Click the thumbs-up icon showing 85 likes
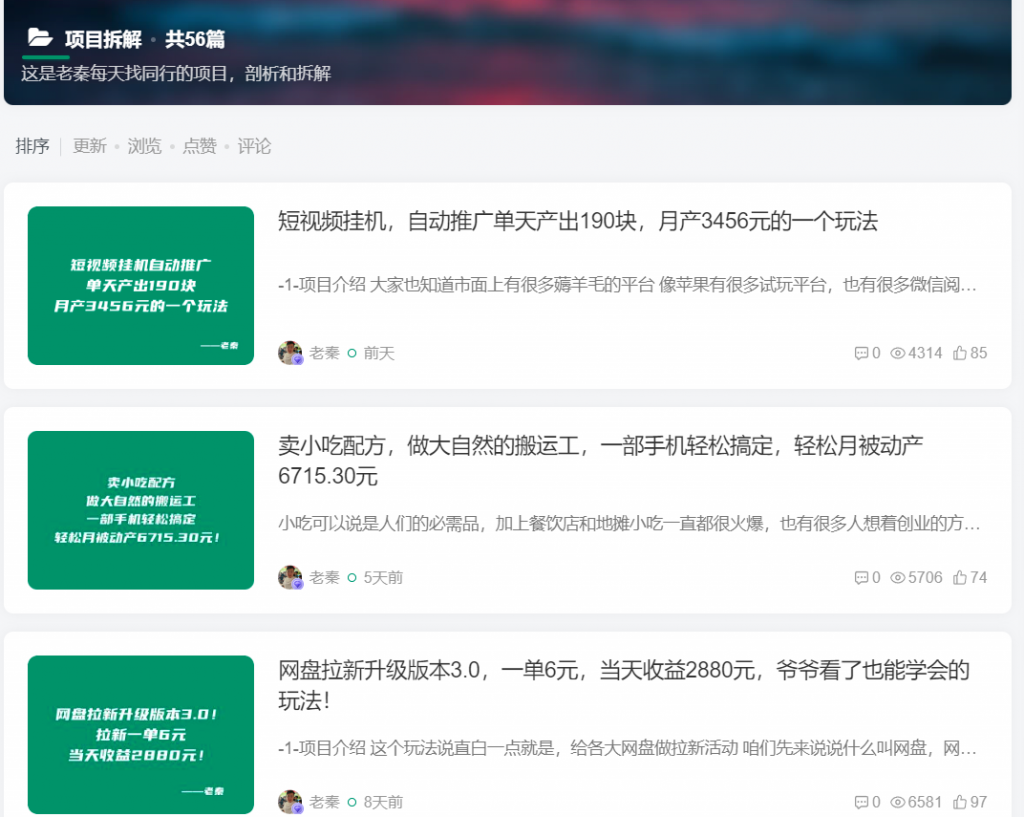This screenshot has height=817, width=1024. point(958,352)
